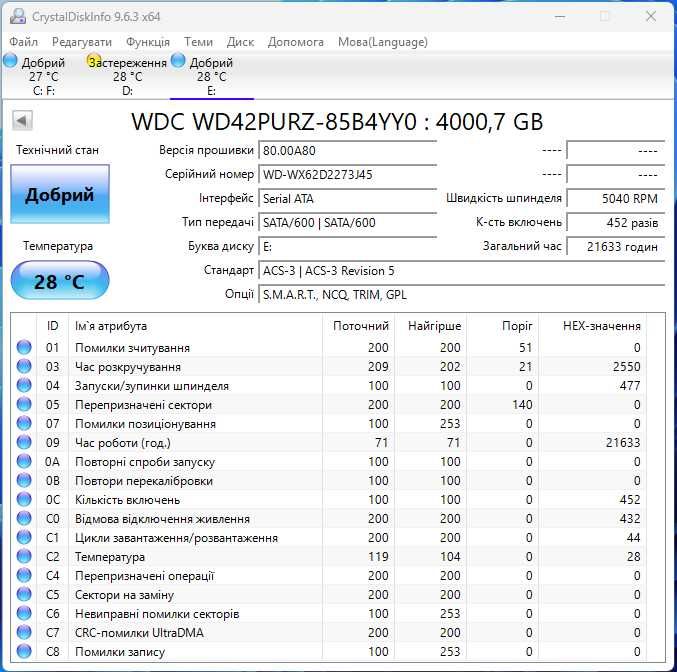Click the 21633 годин total hours field
Image resolution: width=677 pixels, height=672 pixels.
coord(616,247)
